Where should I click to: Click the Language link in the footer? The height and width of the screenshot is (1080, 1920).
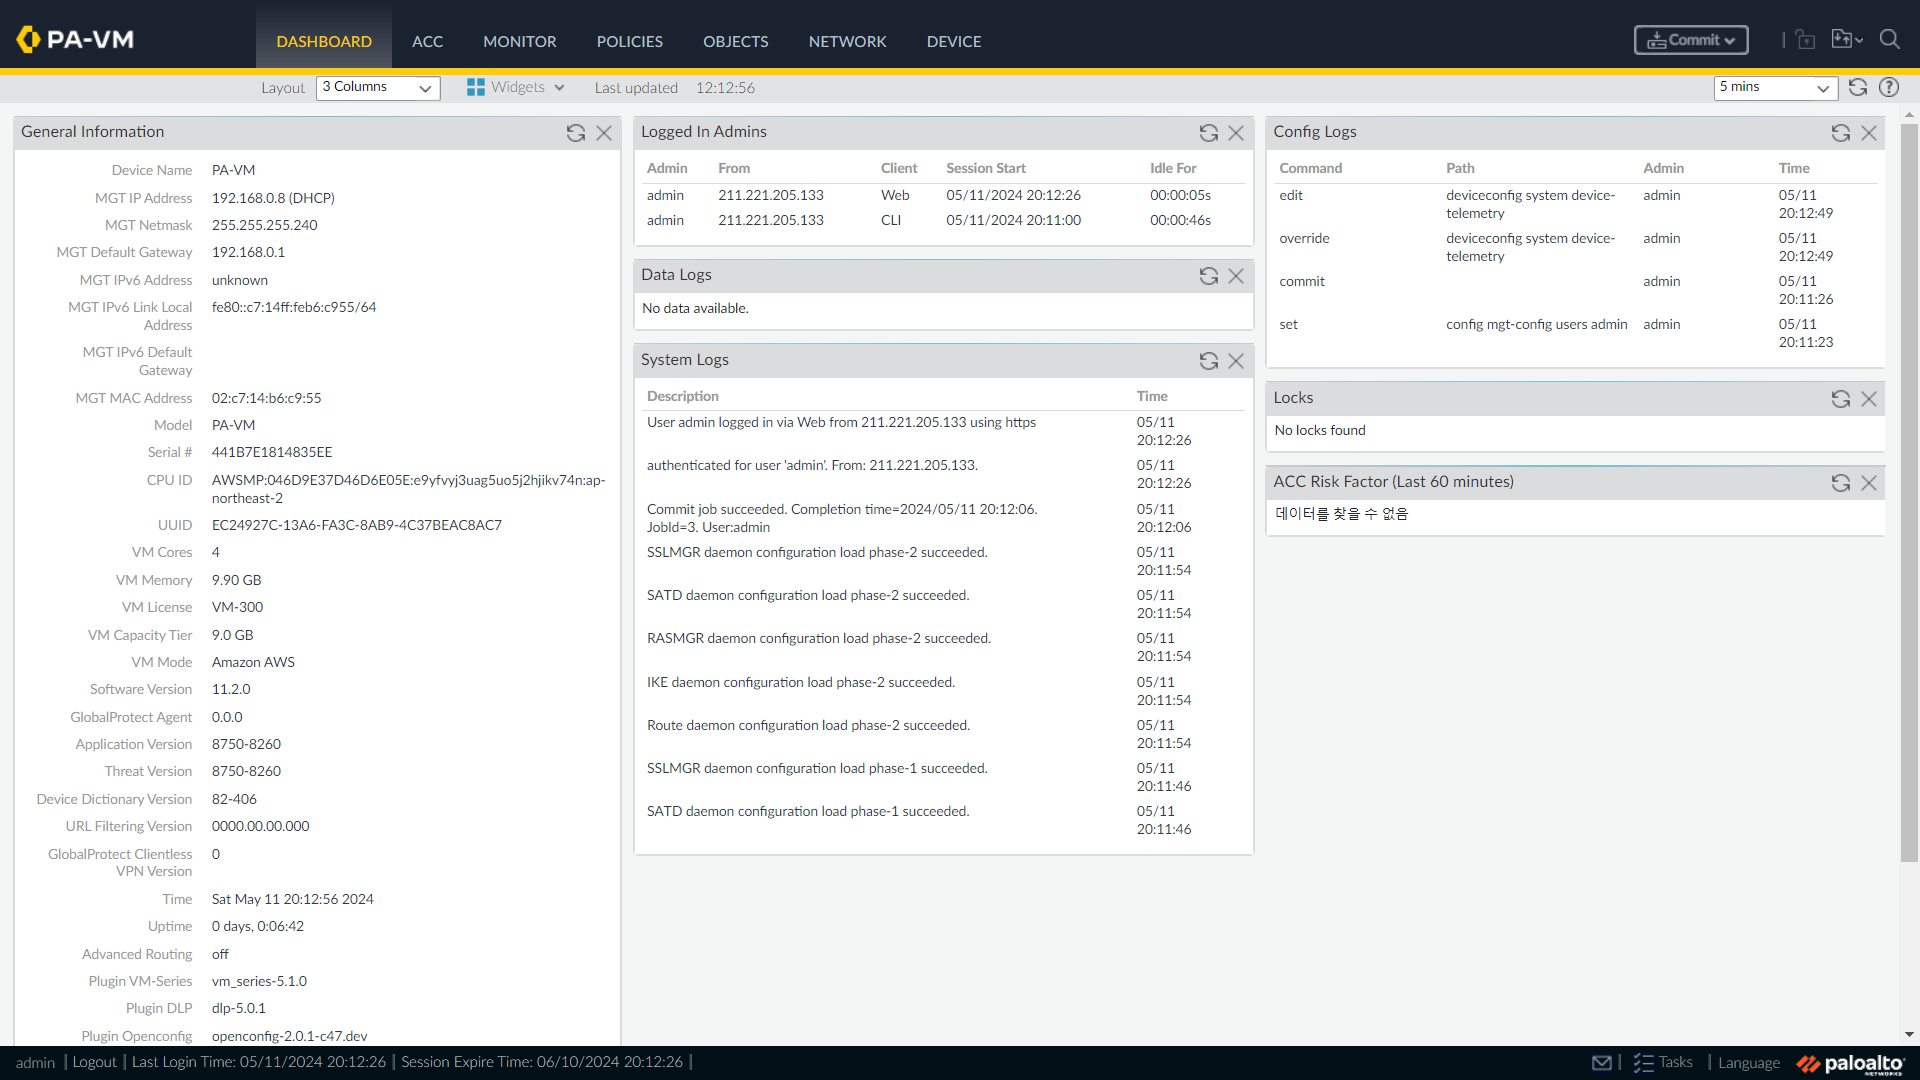coord(1748,1063)
